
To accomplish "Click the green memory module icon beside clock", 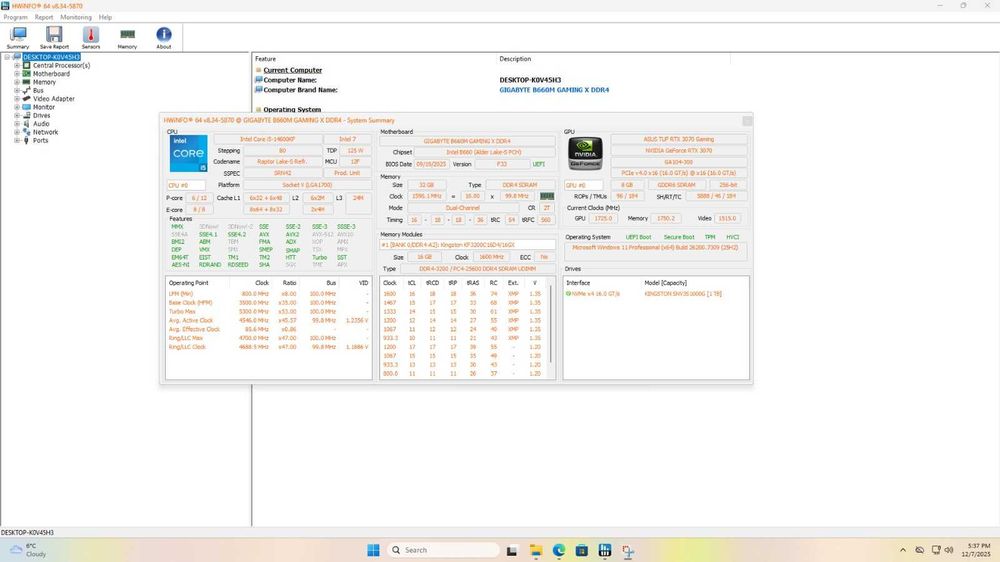I will coord(547,196).
